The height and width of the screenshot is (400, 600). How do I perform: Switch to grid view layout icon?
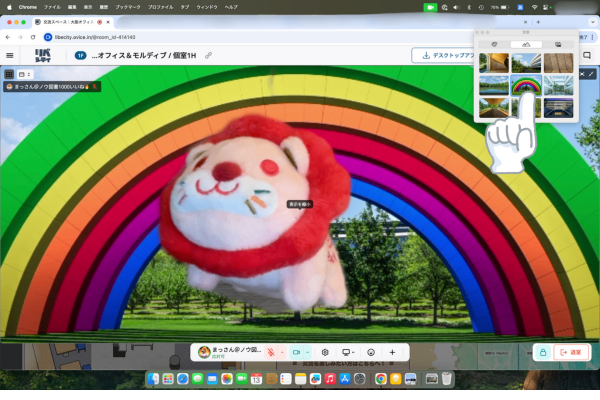(9, 74)
